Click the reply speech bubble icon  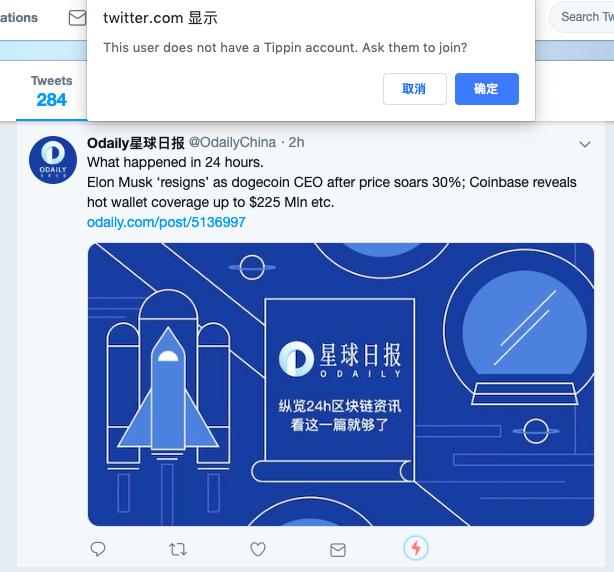(x=98, y=549)
